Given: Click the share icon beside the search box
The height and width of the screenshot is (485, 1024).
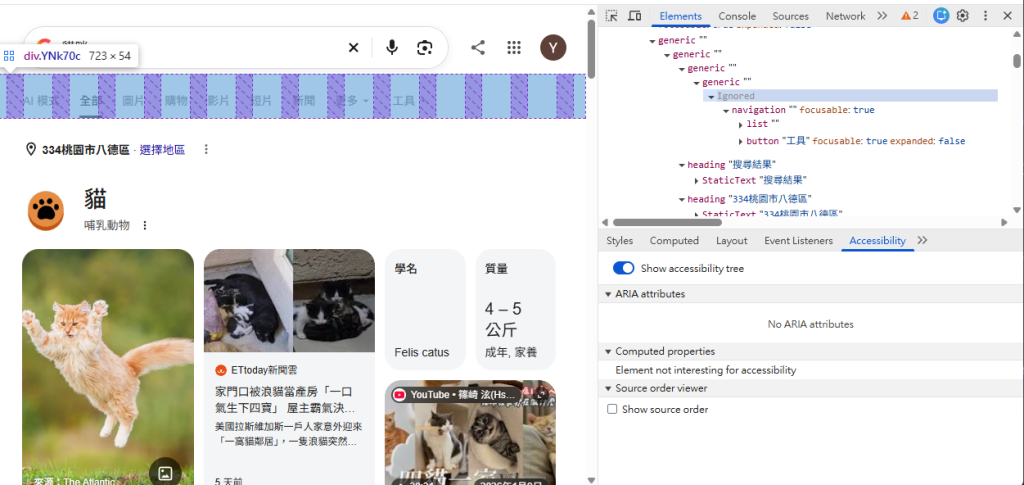Looking at the screenshot, I should coord(478,48).
